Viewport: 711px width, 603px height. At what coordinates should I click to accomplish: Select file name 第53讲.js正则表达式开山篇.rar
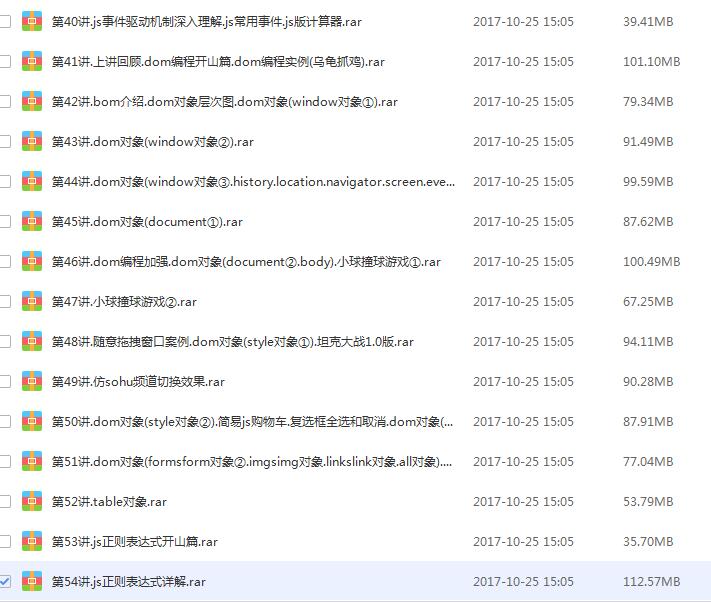point(134,541)
